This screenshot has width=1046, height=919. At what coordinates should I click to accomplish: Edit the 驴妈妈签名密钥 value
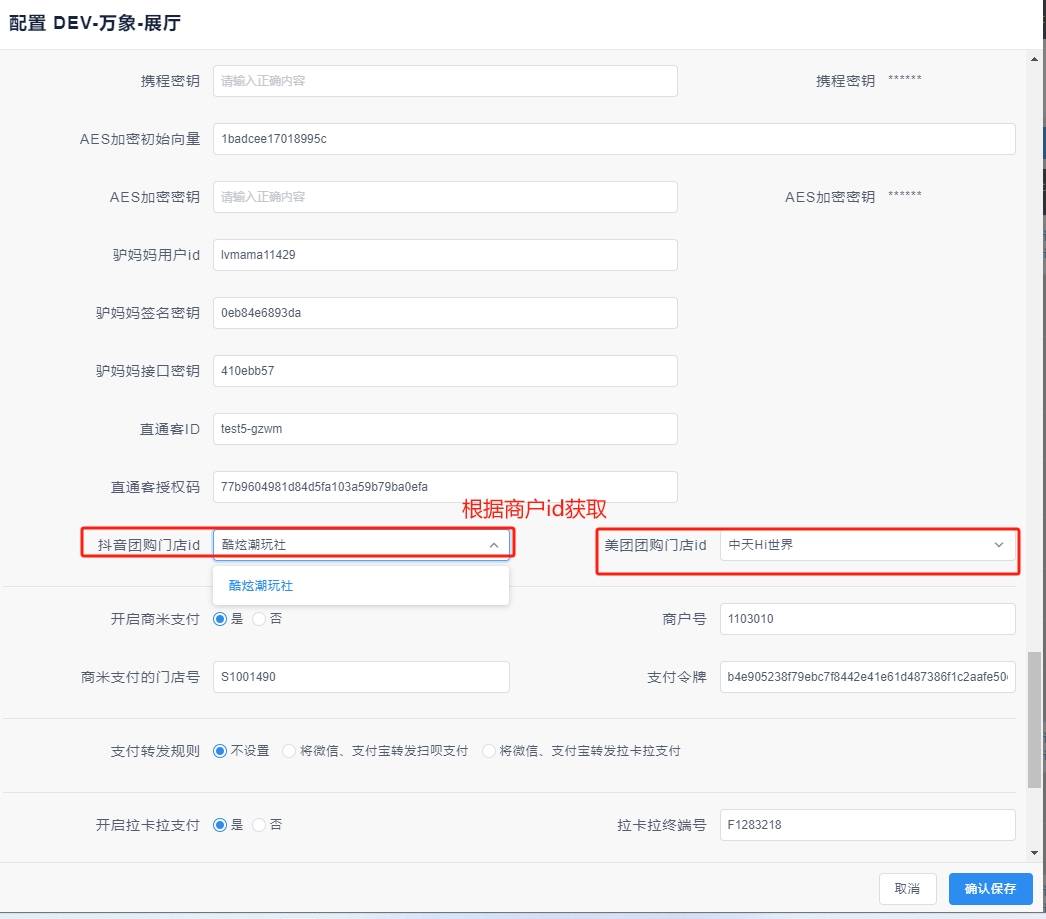point(445,313)
